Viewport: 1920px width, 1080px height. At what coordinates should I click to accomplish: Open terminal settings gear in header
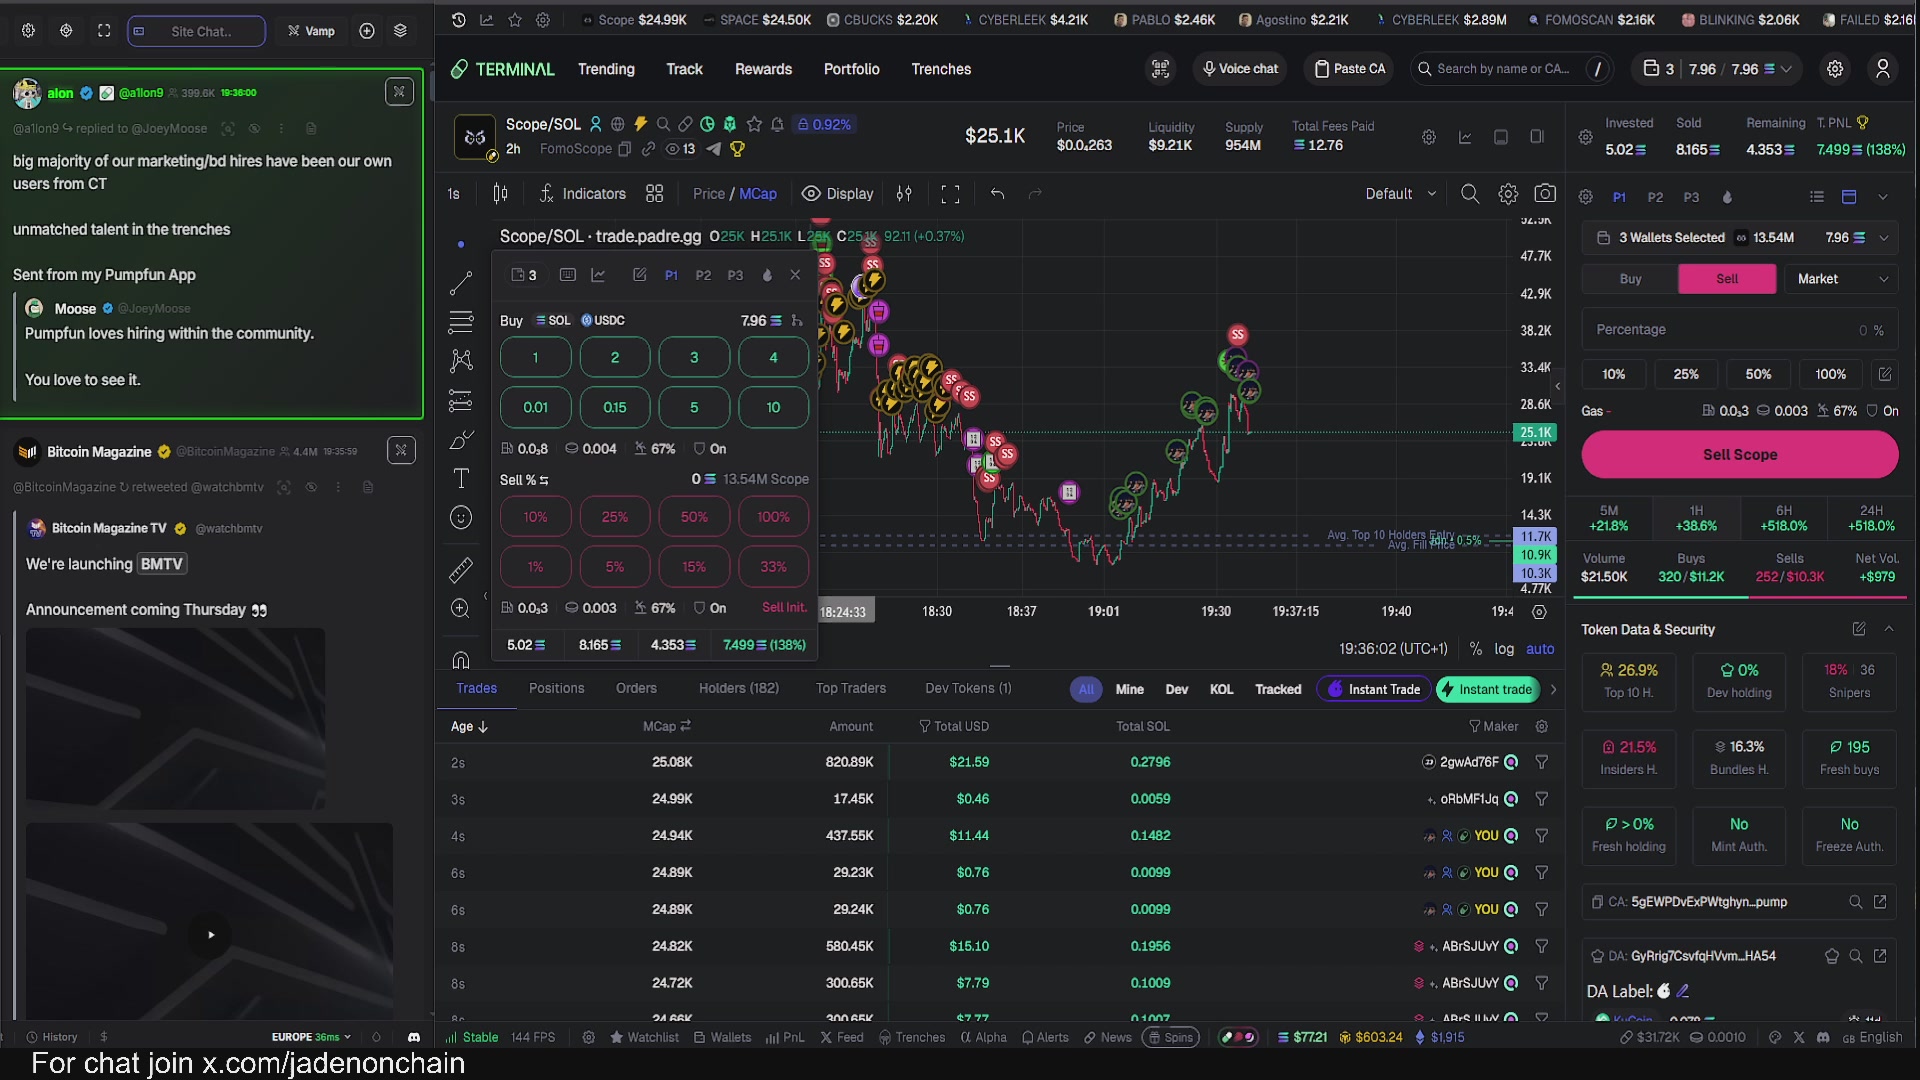pyautogui.click(x=1835, y=69)
